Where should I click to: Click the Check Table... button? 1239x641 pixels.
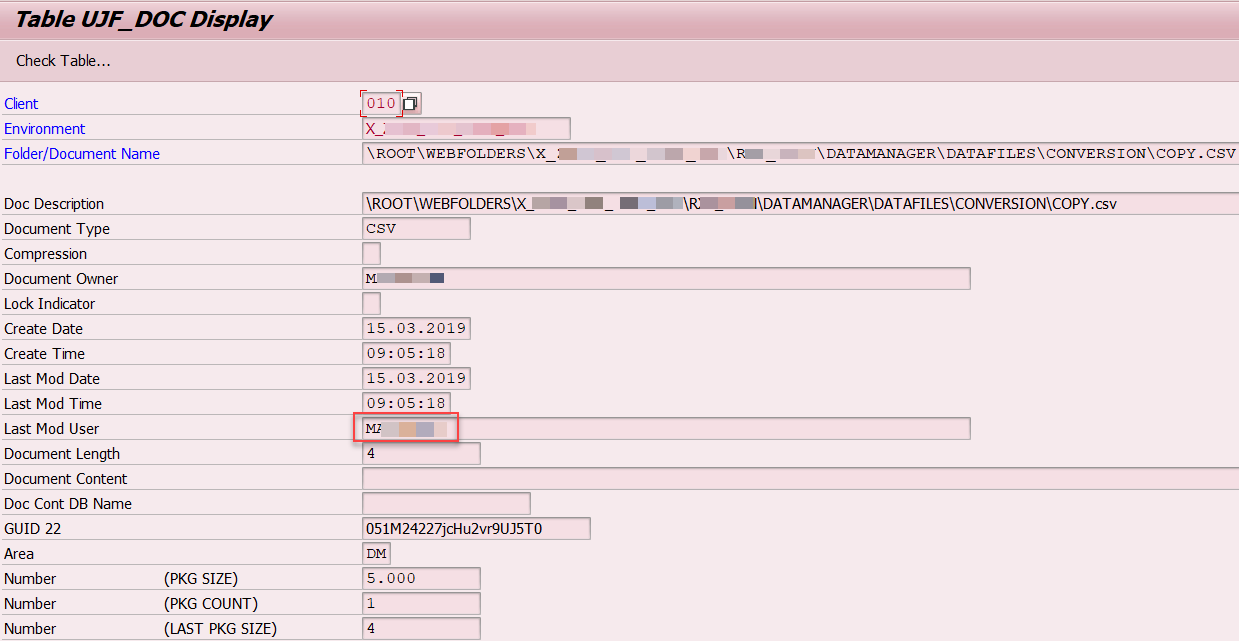63,61
